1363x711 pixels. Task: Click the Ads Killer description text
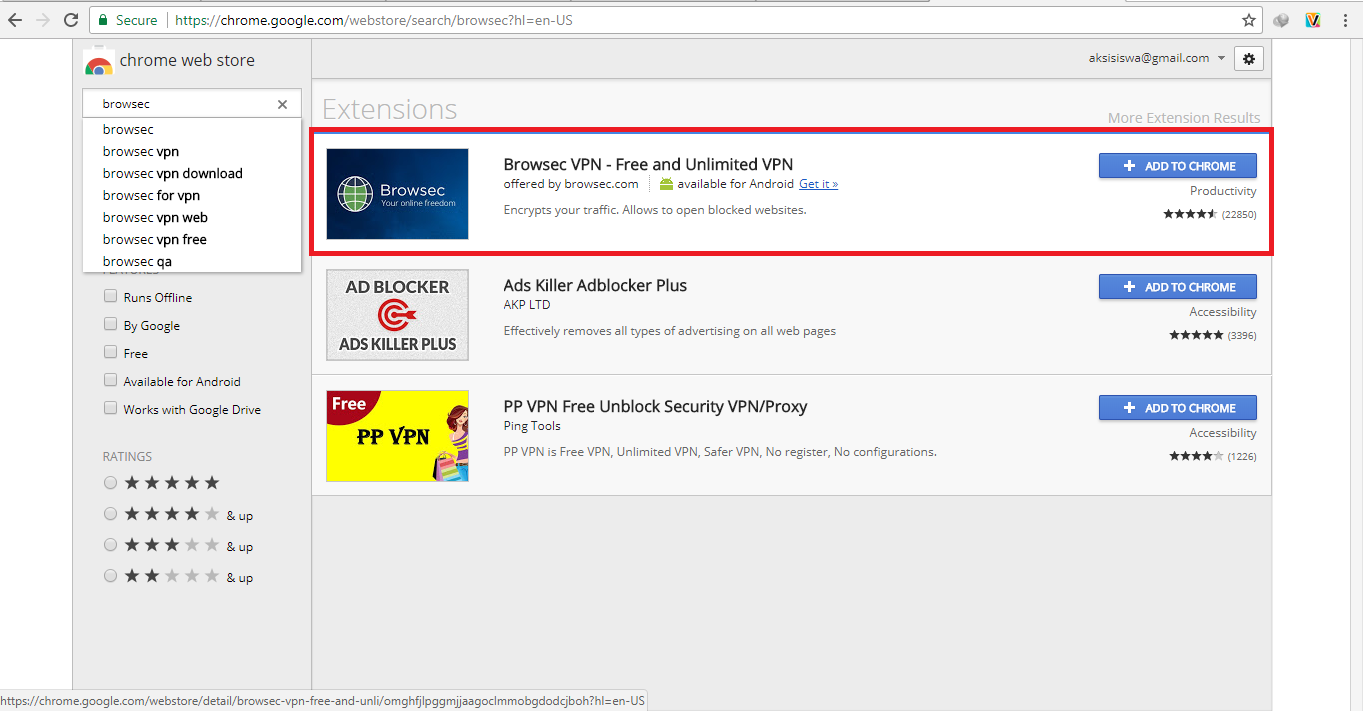click(670, 331)
